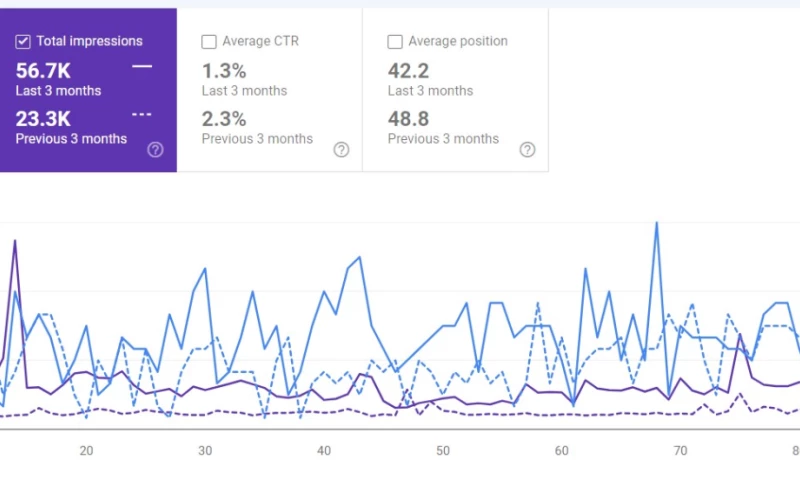
Task: Open help icon on Total impressions card
Action: click(155, 149)
